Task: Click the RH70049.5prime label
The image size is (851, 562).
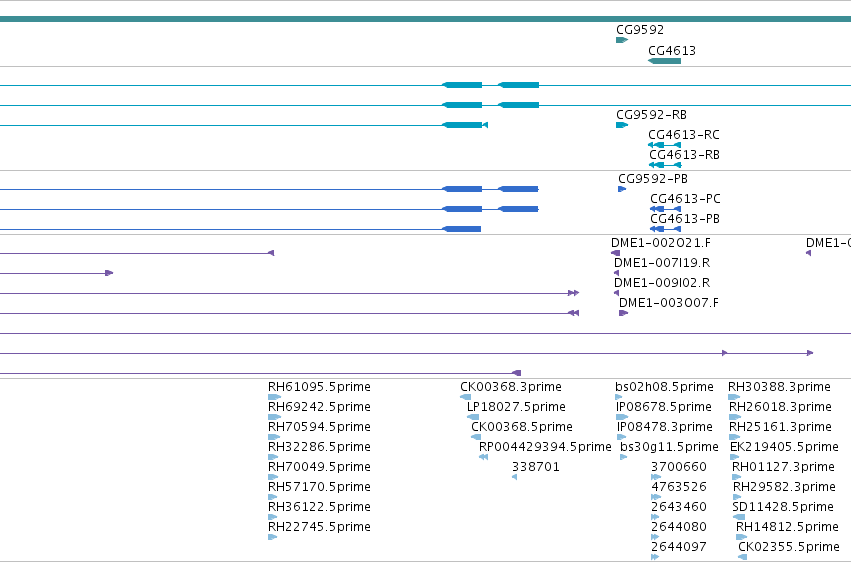Action: pos(319,467)
